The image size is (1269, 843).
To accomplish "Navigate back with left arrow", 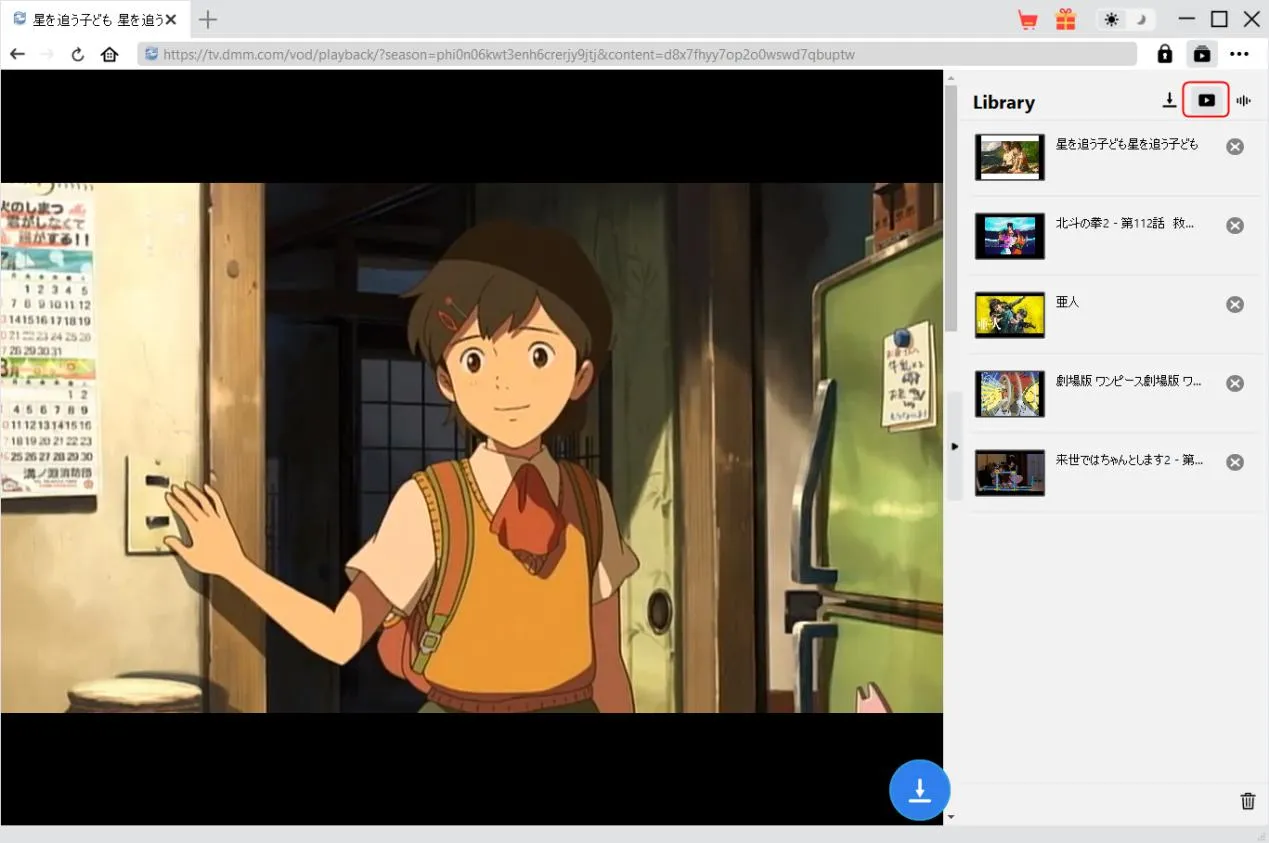I will (18, 54).
